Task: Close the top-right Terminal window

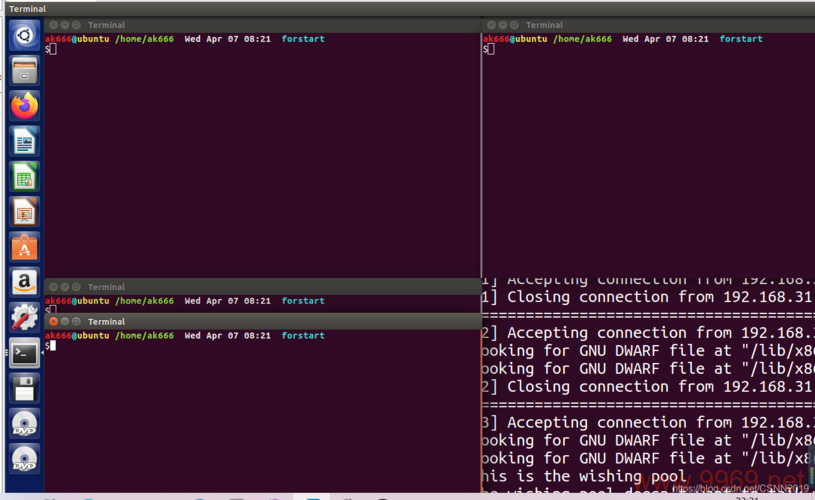Action: [491, 25]
